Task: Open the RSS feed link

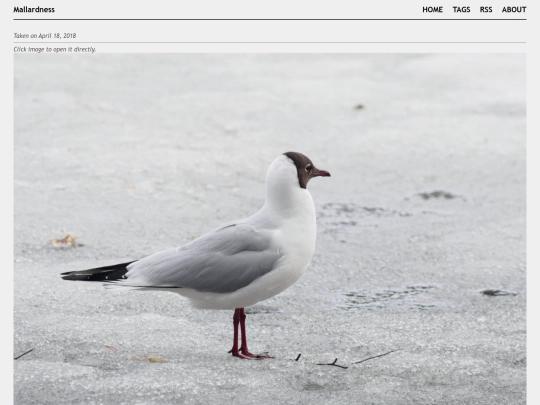Action: (x=486, y=10)
